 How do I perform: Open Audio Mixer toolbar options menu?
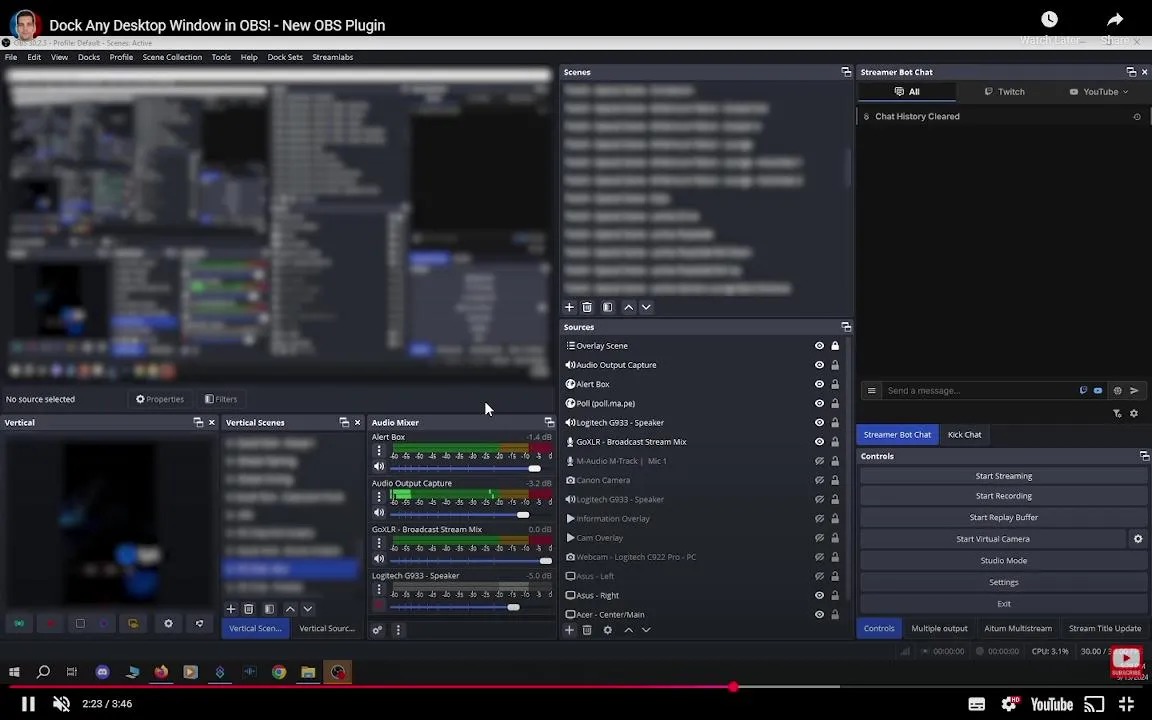pos(398,630)
